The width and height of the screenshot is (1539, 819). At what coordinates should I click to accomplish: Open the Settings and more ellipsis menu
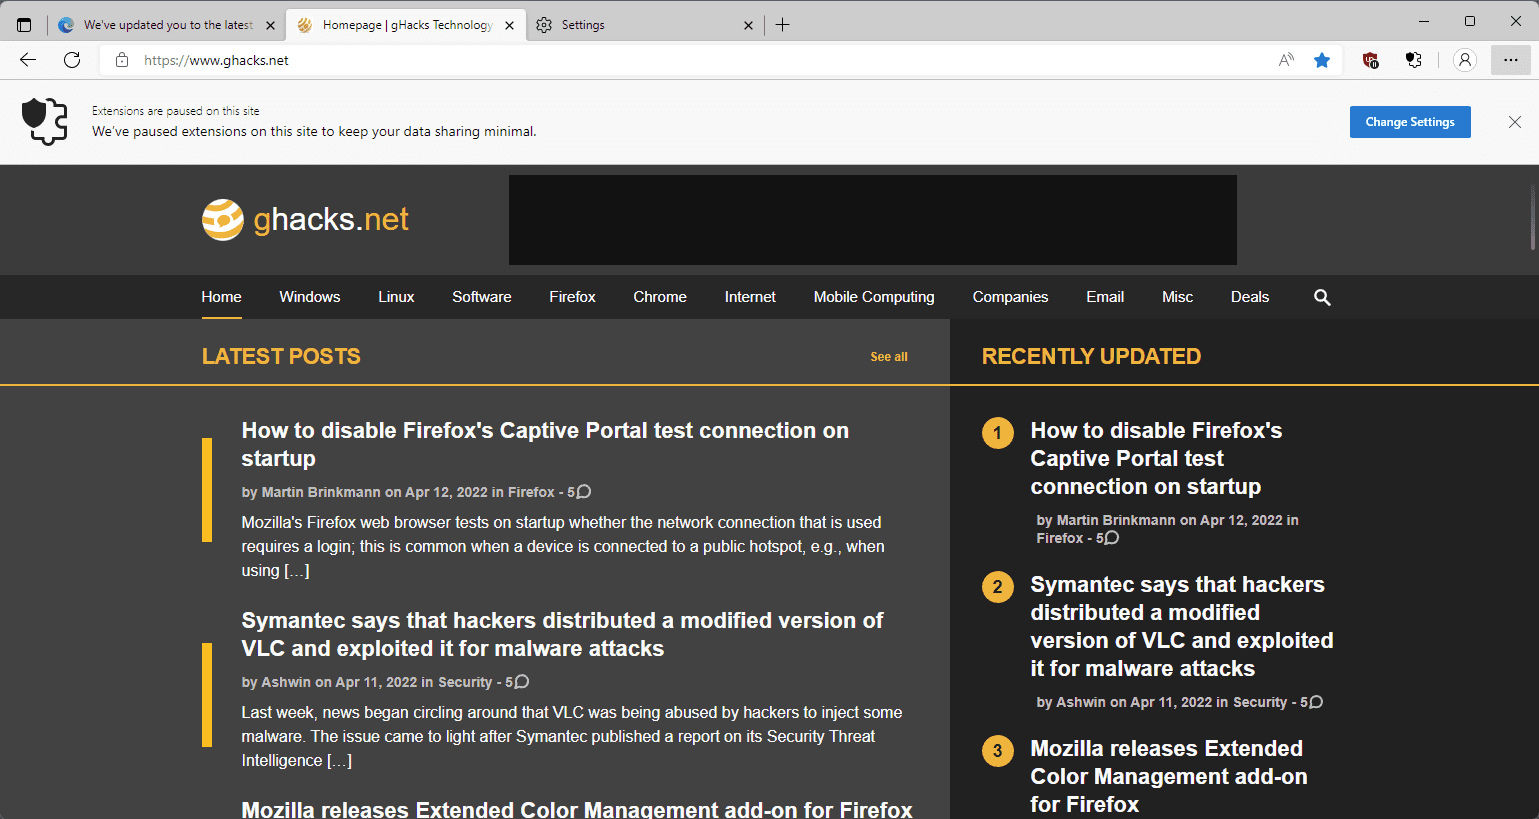[x=1510, y=60]
